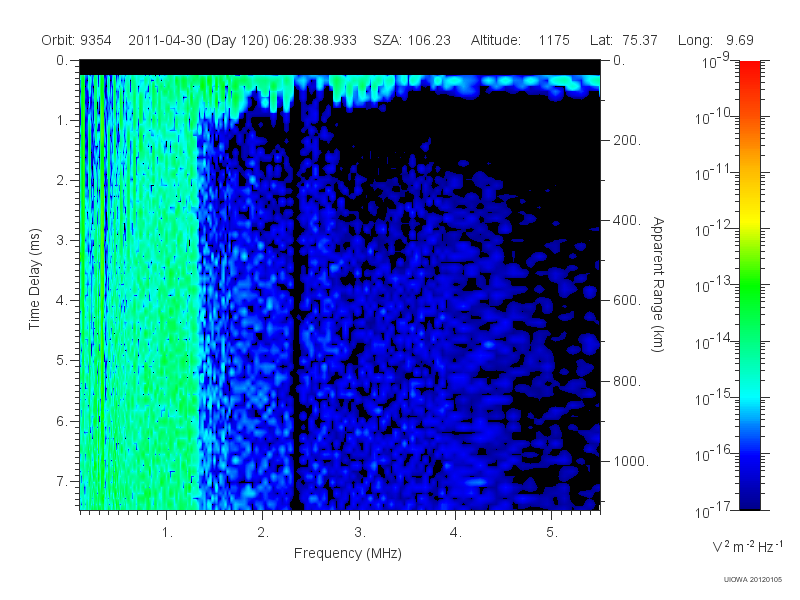
Task: Click the 'Frequency (MHz)' axis label
Action: (348, 553)
